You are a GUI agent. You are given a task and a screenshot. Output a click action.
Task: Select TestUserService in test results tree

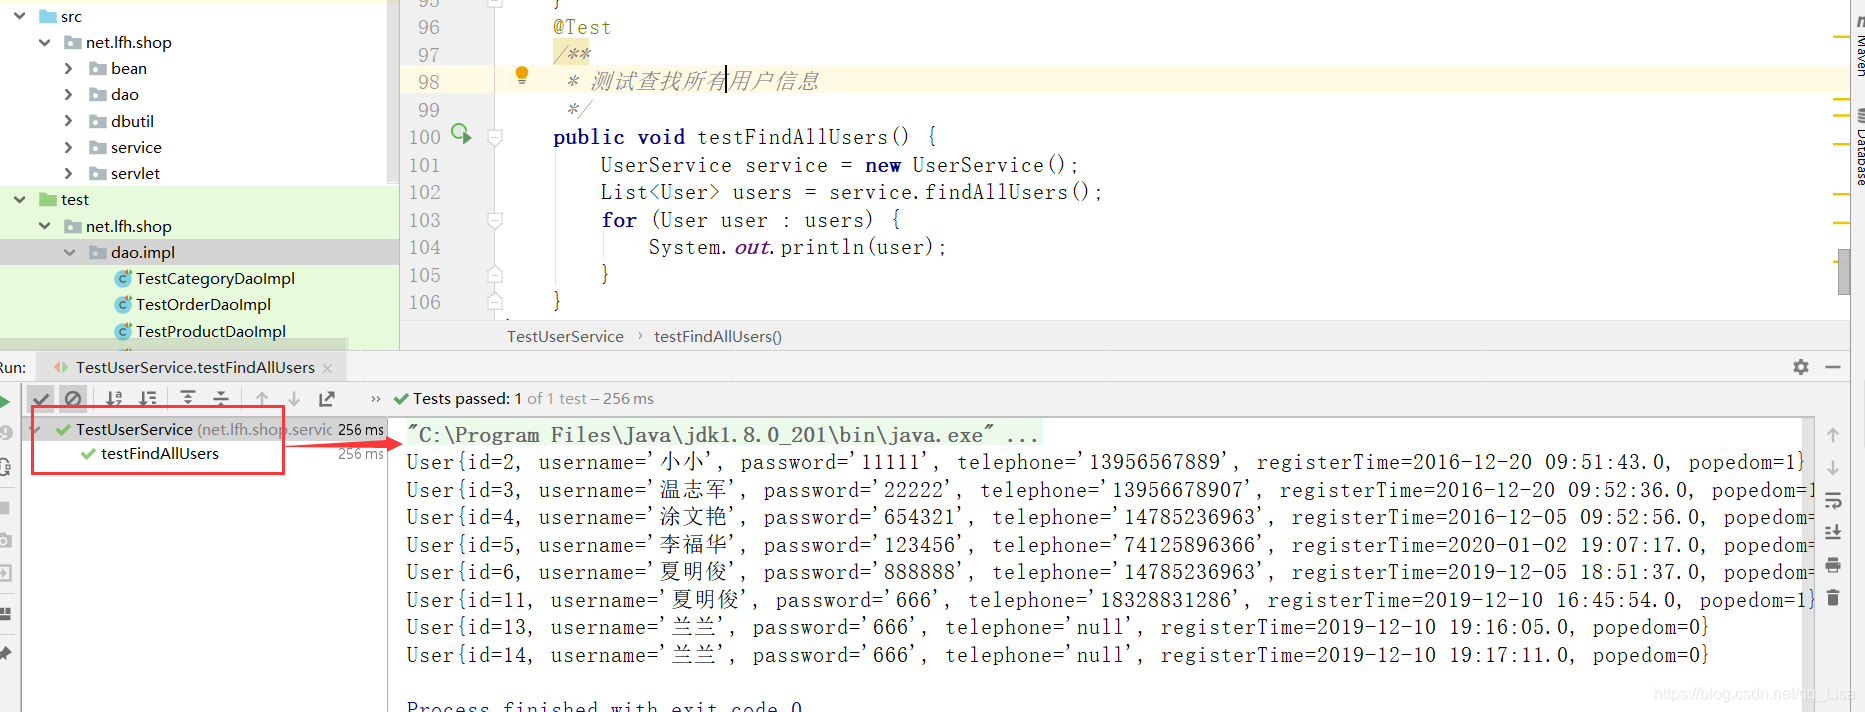click(x=134, y=429)
